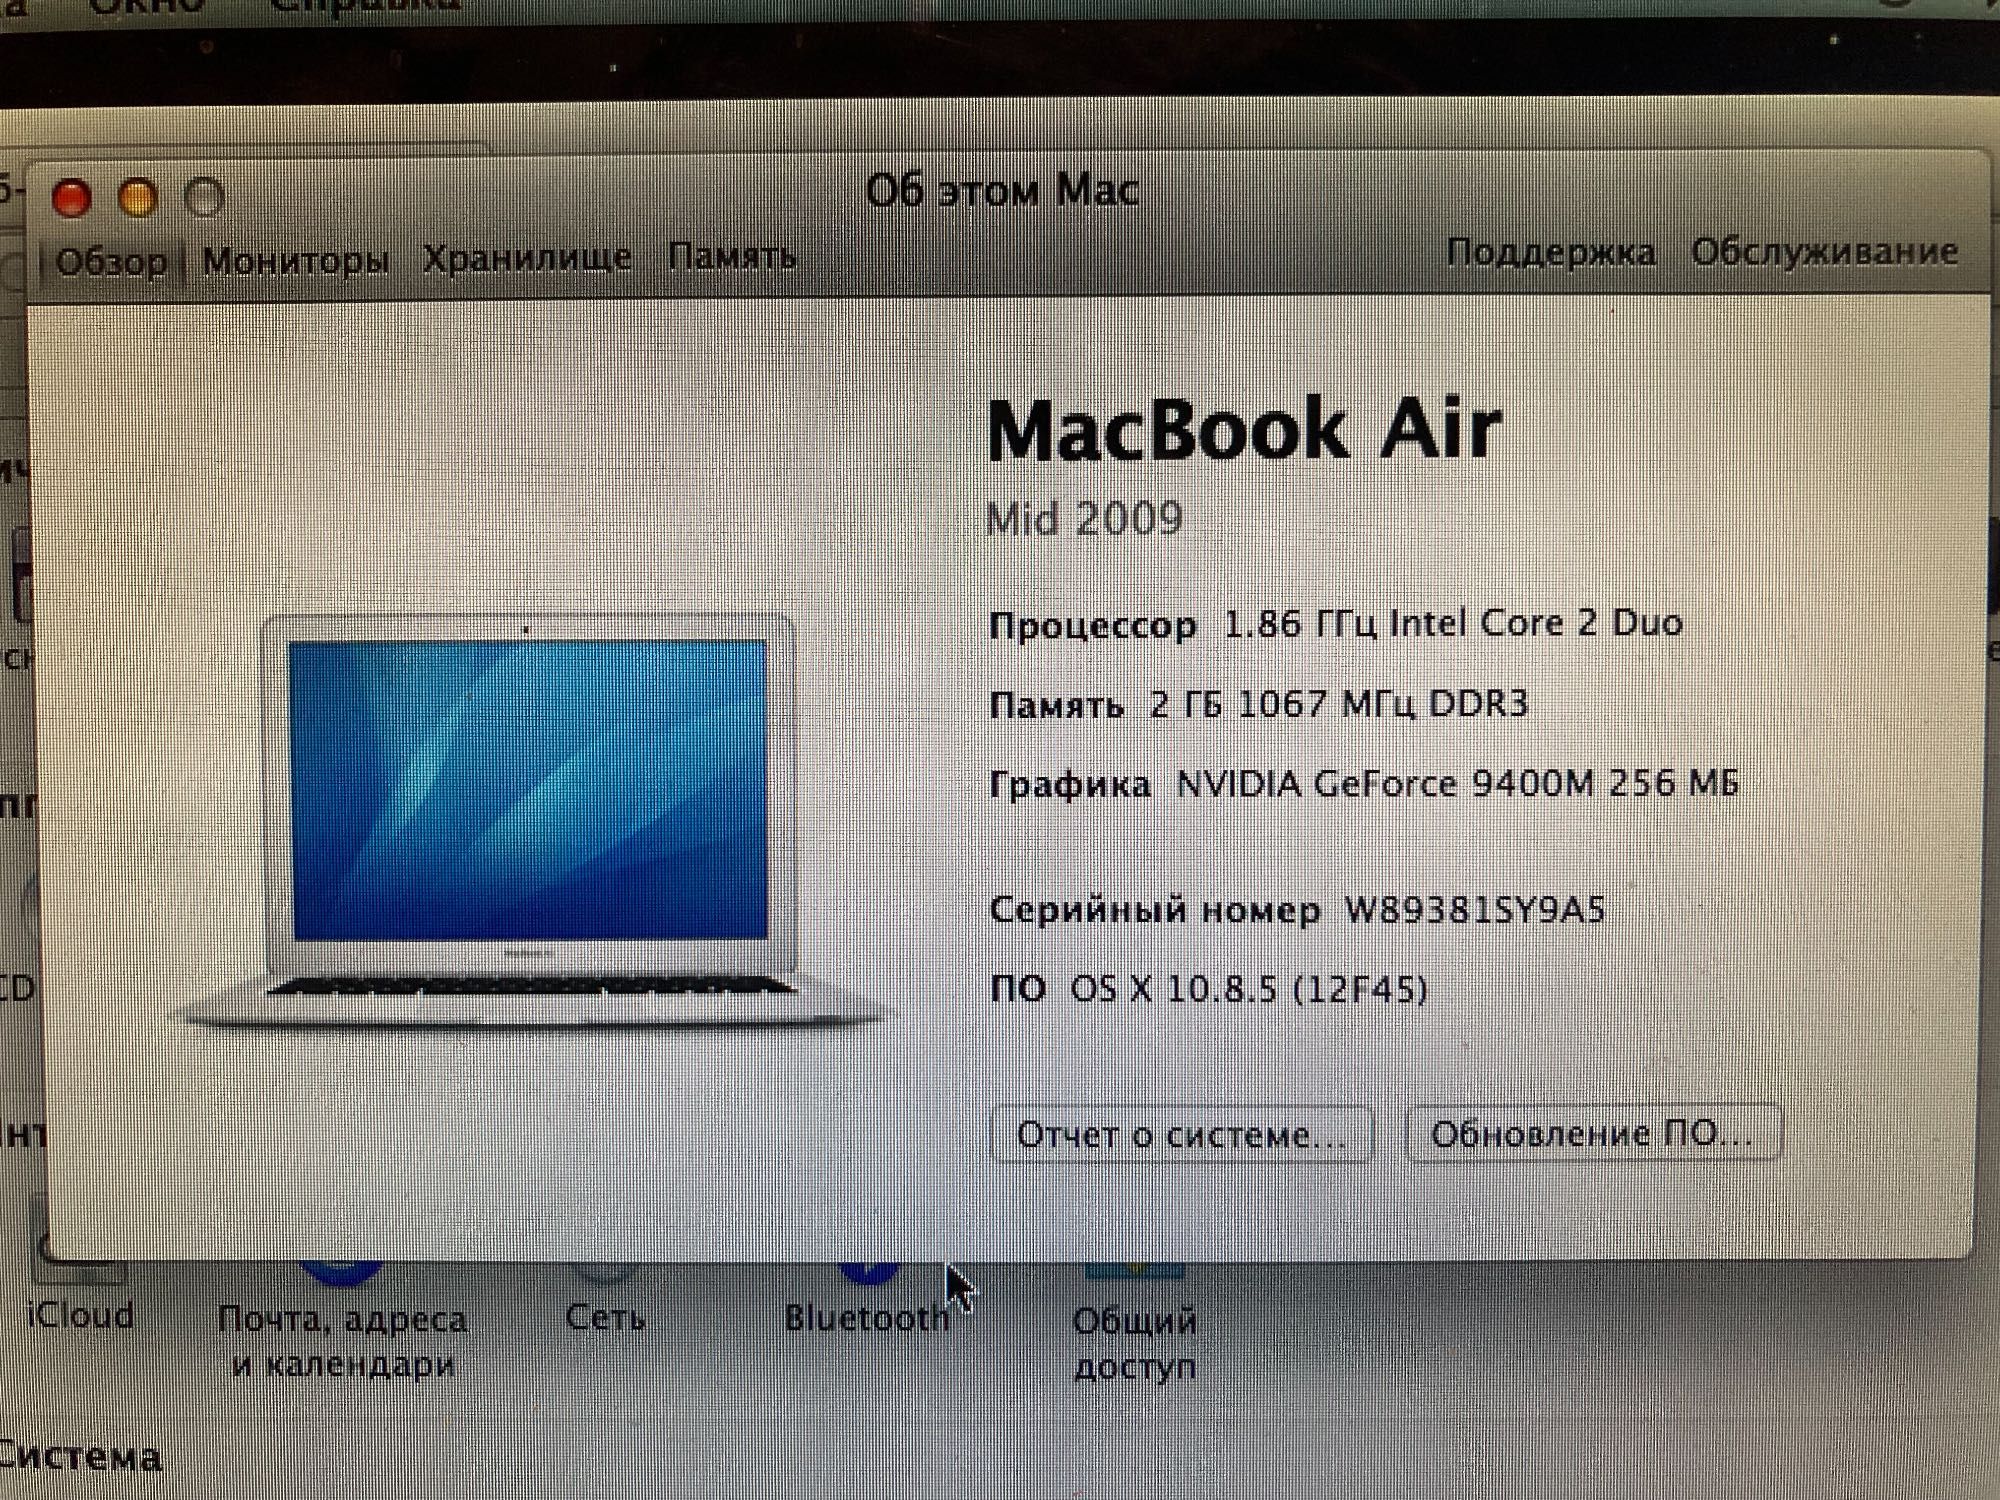The image size is (2000, 1500).
Task: Click the 2 ГБ 1067 МГц DDR3 text
Action: 1339,704
